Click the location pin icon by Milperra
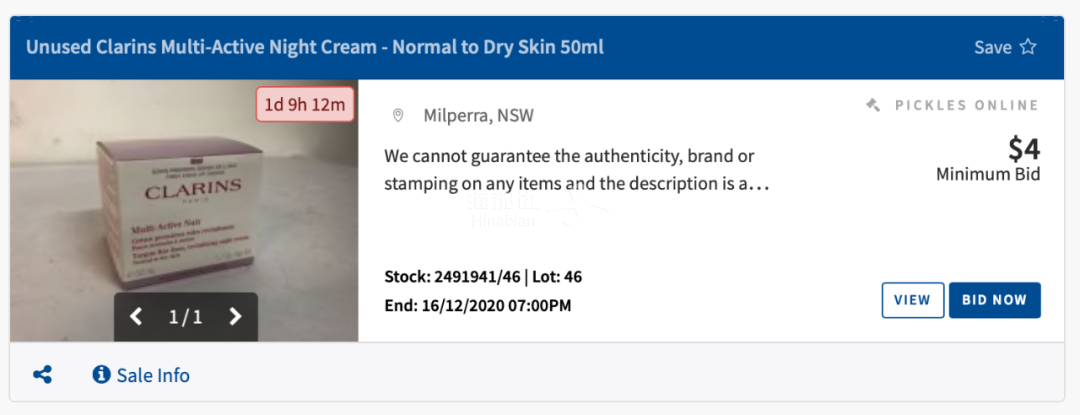 click(x=397, y=116)
